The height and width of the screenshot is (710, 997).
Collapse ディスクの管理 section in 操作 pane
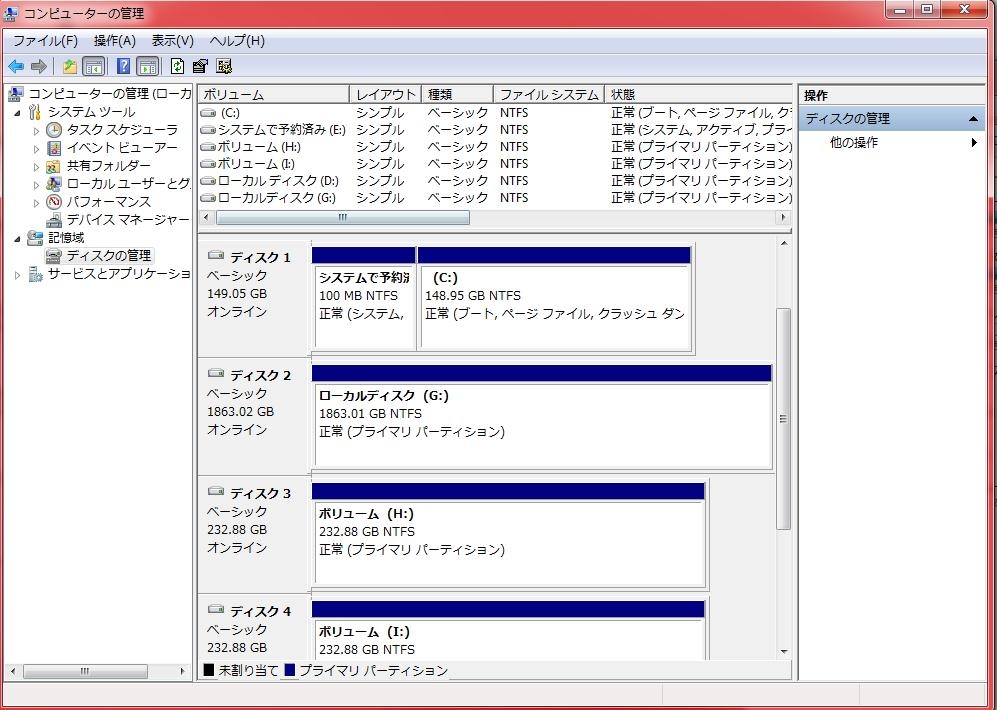[x=973, y=119]
